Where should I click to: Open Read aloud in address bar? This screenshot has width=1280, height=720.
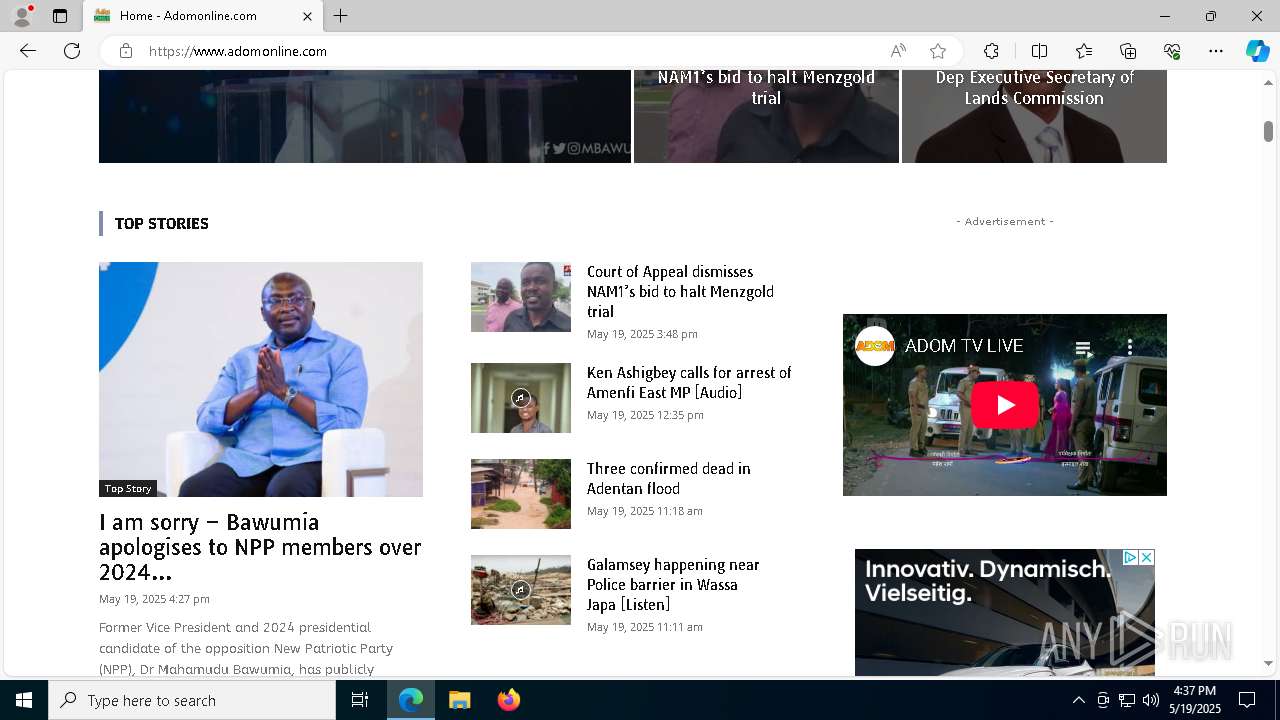pyautogui.click(x=898, y=51)
